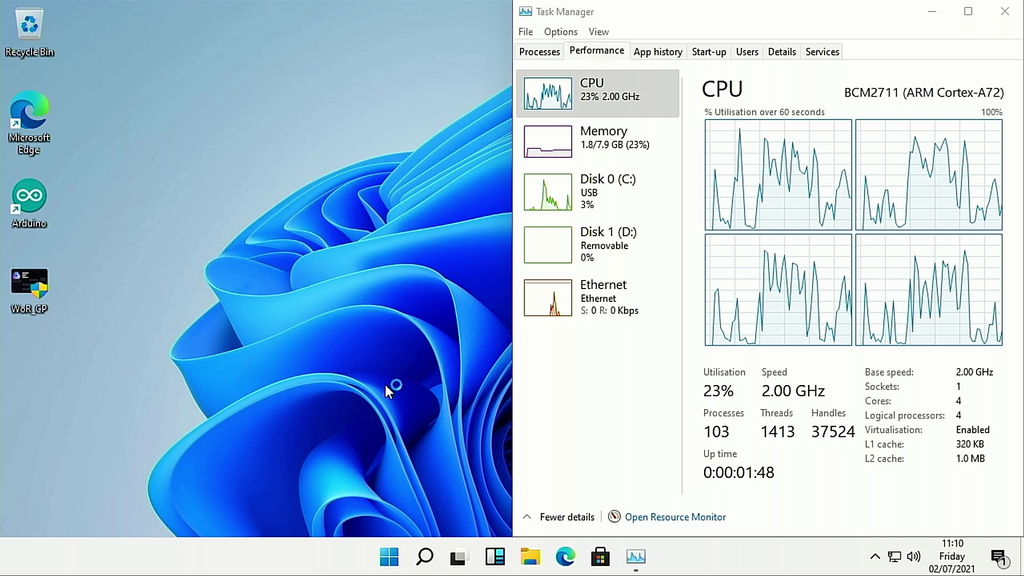
Task: Switch to the Services tab
Action: point(821,51)
